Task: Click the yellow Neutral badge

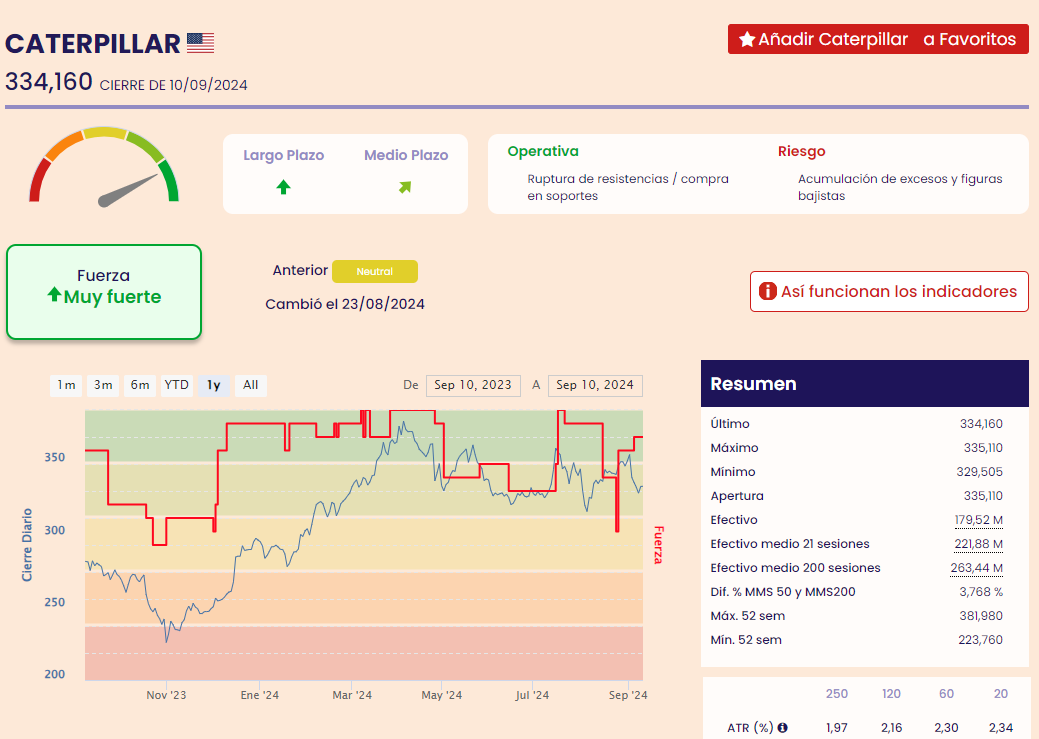Action: (375, 271)
